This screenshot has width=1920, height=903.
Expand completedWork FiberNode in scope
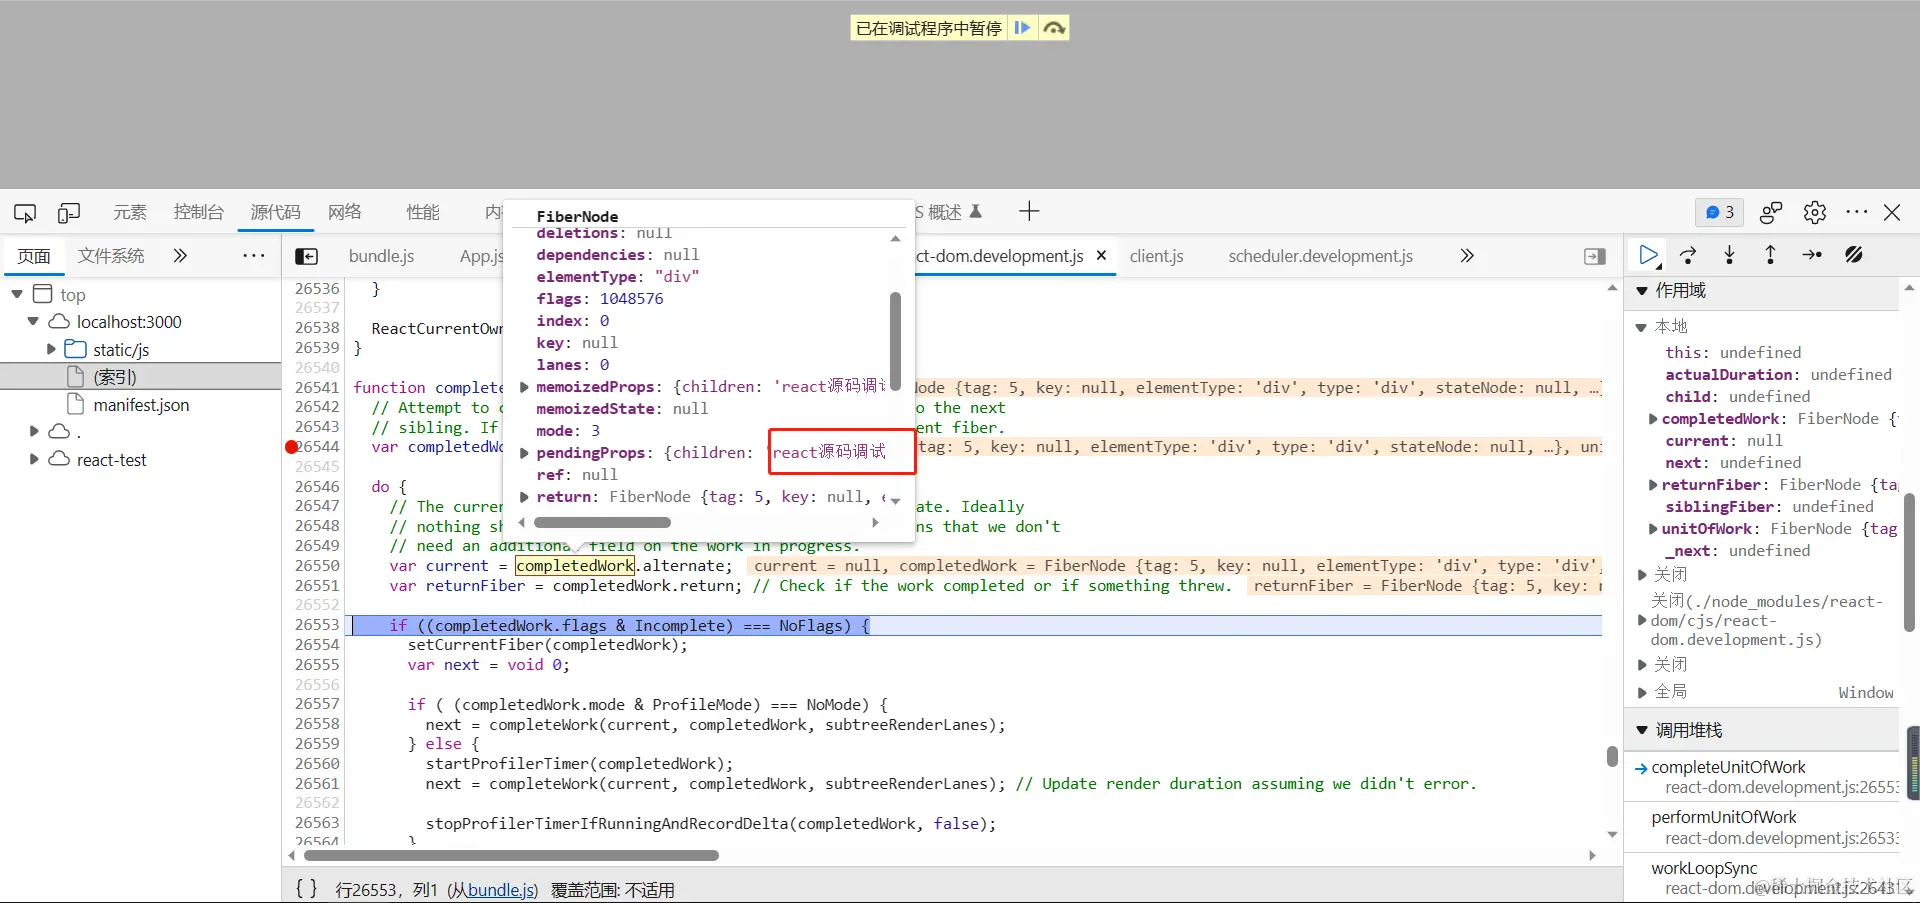(x=1653, y=419)
